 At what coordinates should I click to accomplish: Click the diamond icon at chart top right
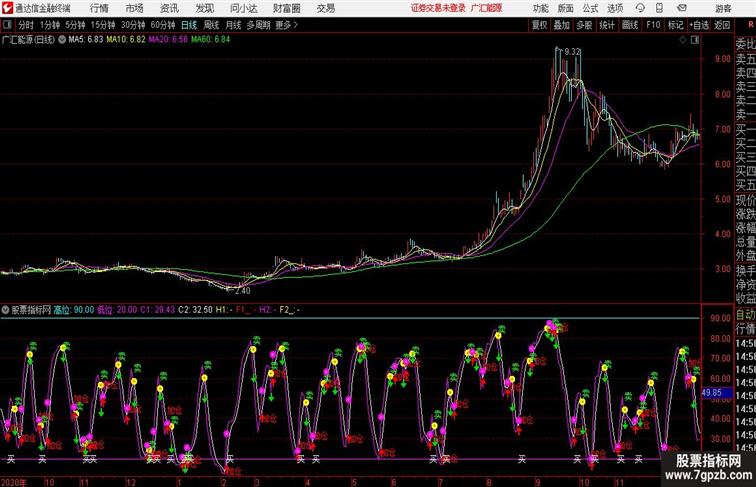[683, 40]
